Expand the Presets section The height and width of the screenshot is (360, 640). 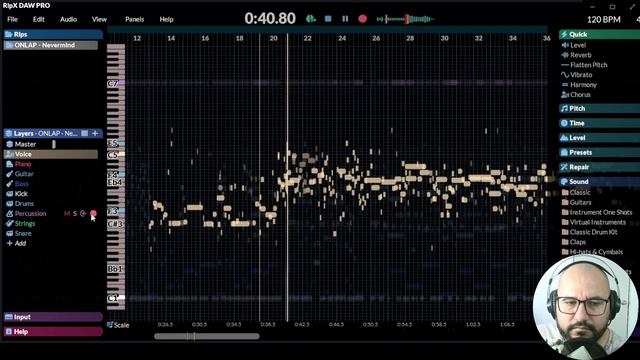click(x=599, y=153)
